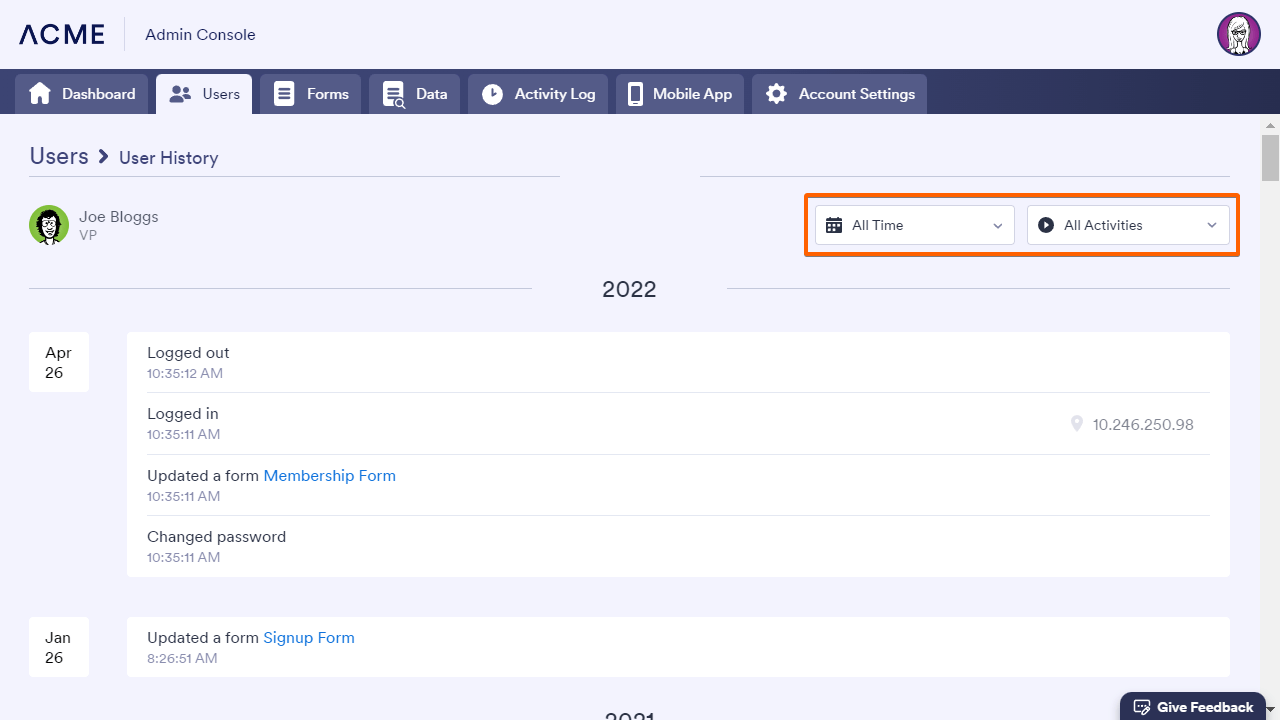Expand the All Activities filter dropdown
The height and width of the screenshot is (720, 1280).
(1127, 225)
